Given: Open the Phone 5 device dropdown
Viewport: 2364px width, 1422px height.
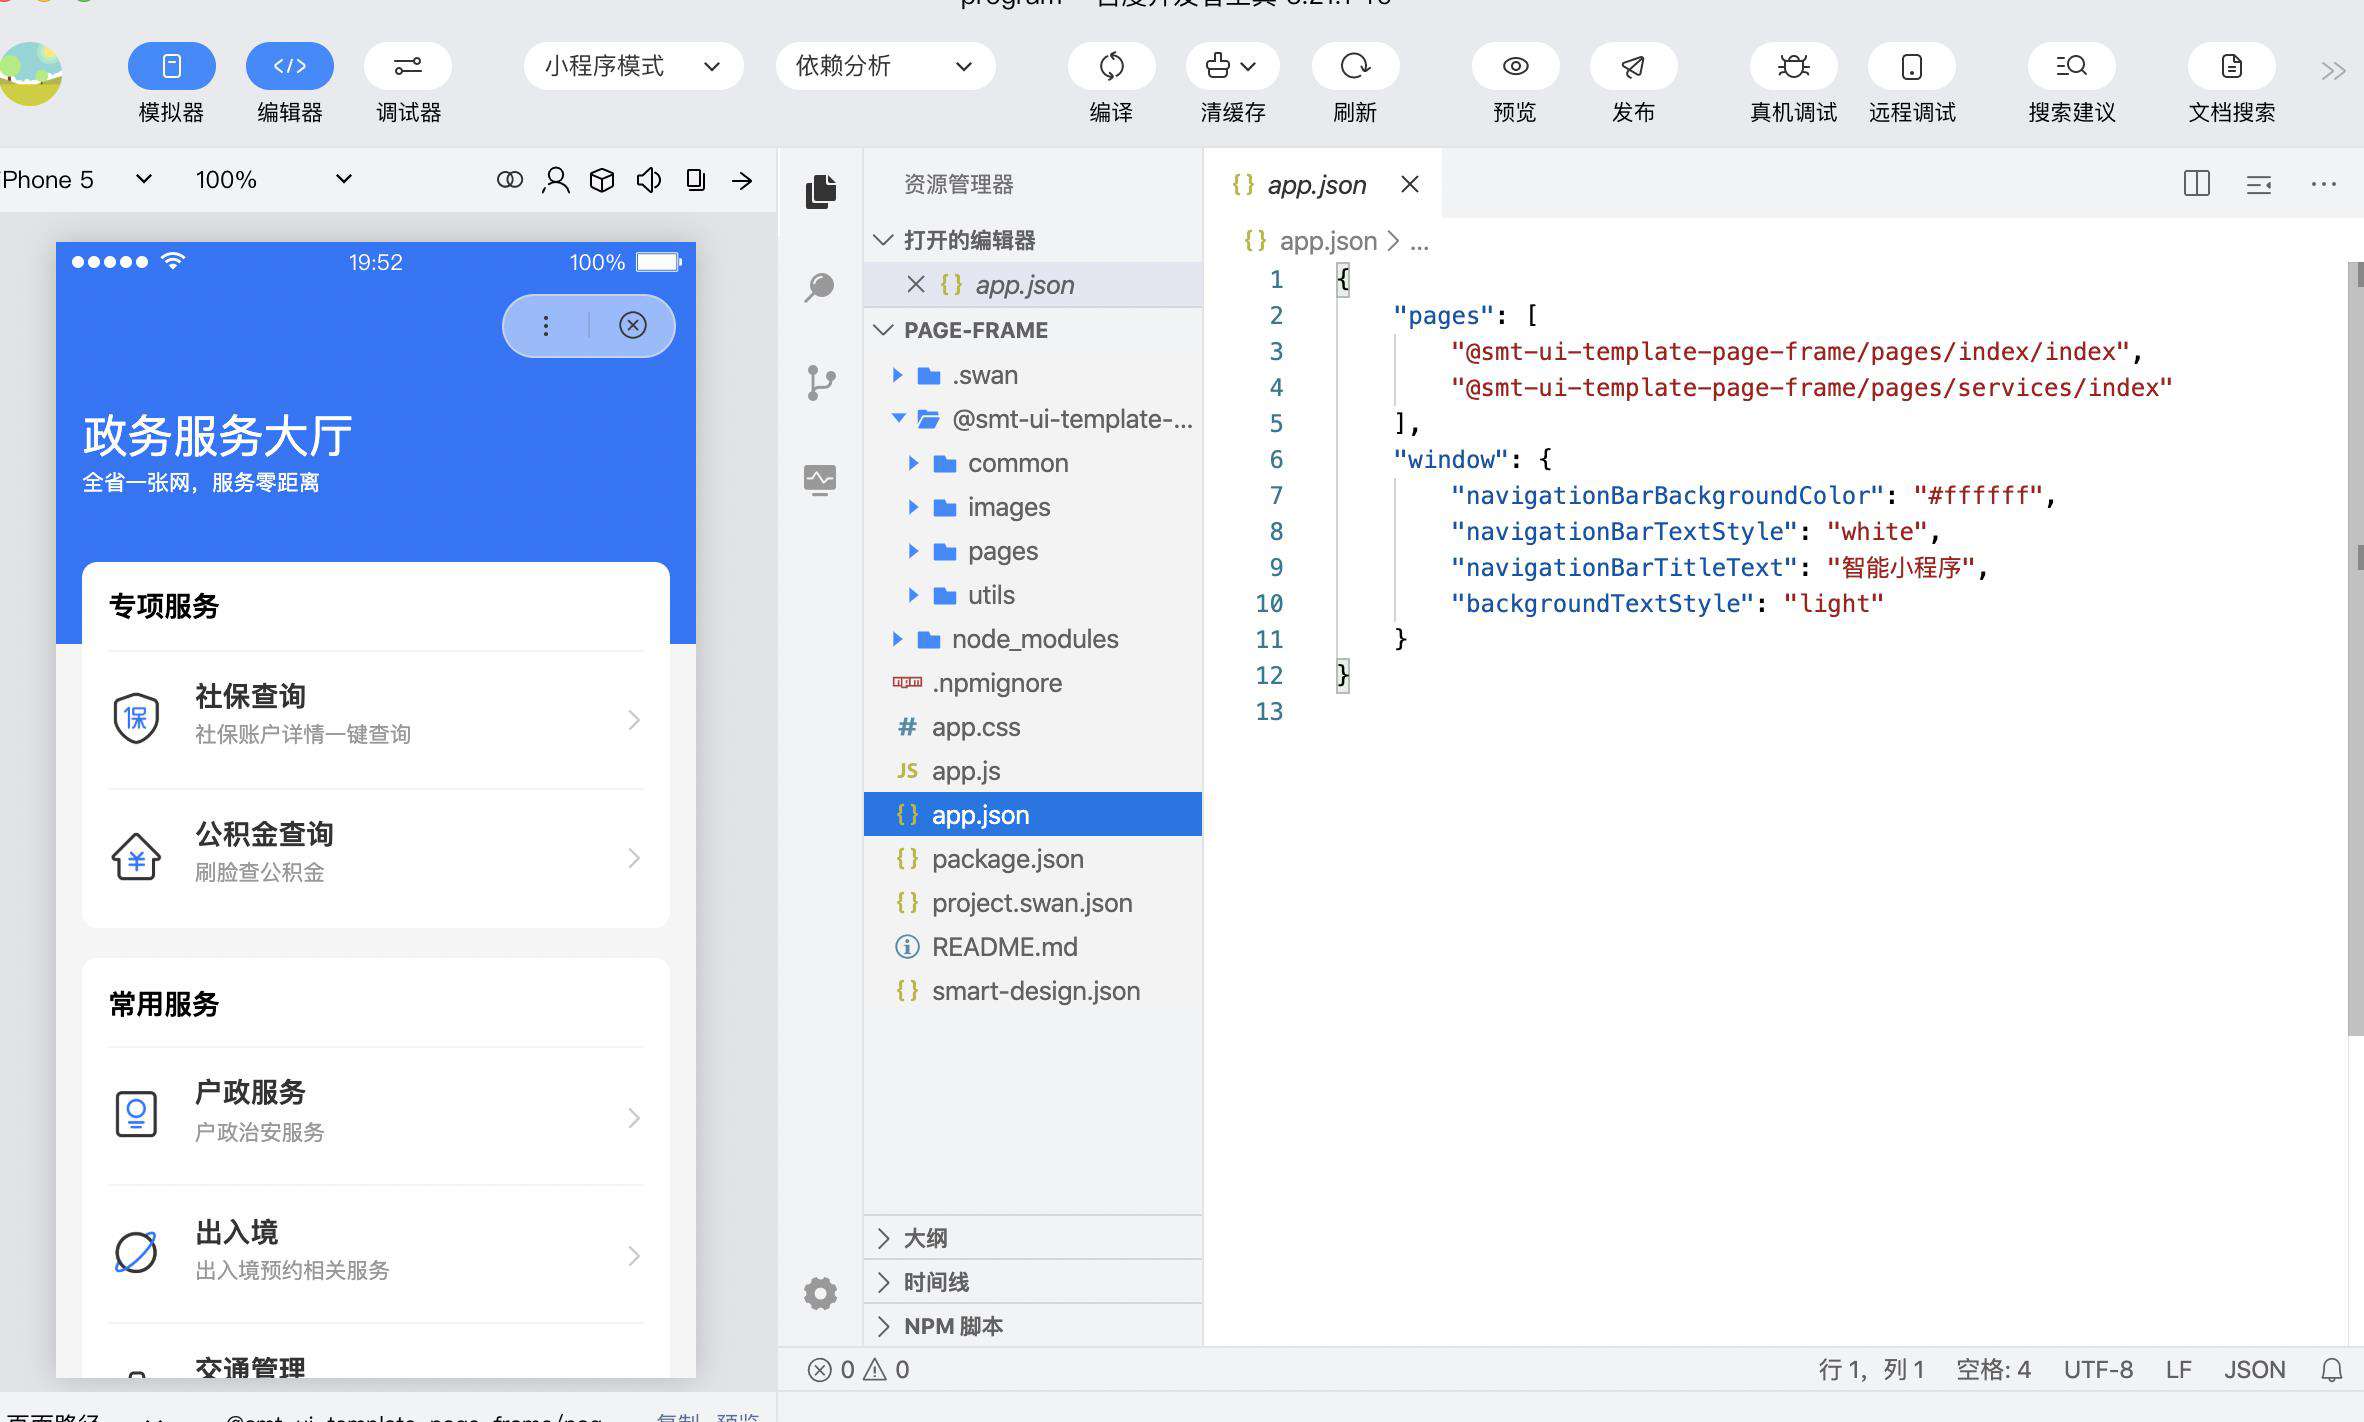Looking at the screenshot, I should [77, 179].
